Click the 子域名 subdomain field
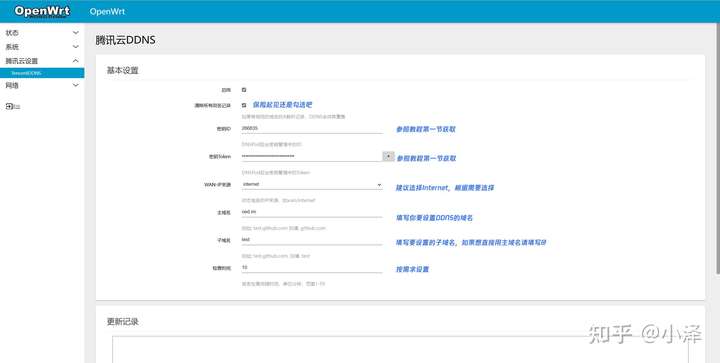This screenshot has height=363, width=720. pyautogui.click(x=312, y=240)
